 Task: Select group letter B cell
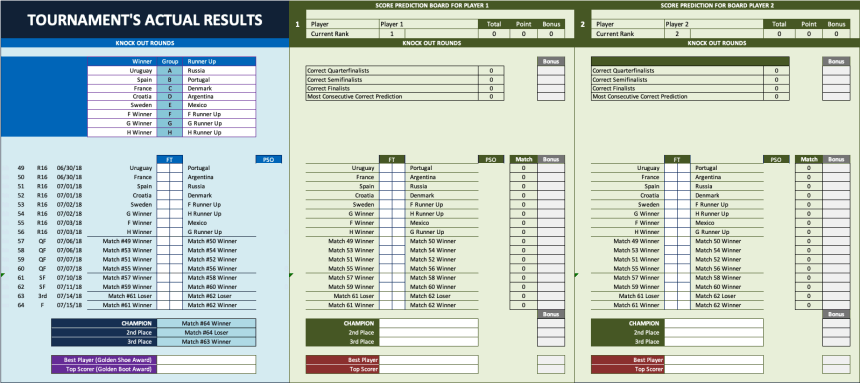coord(170,80)
